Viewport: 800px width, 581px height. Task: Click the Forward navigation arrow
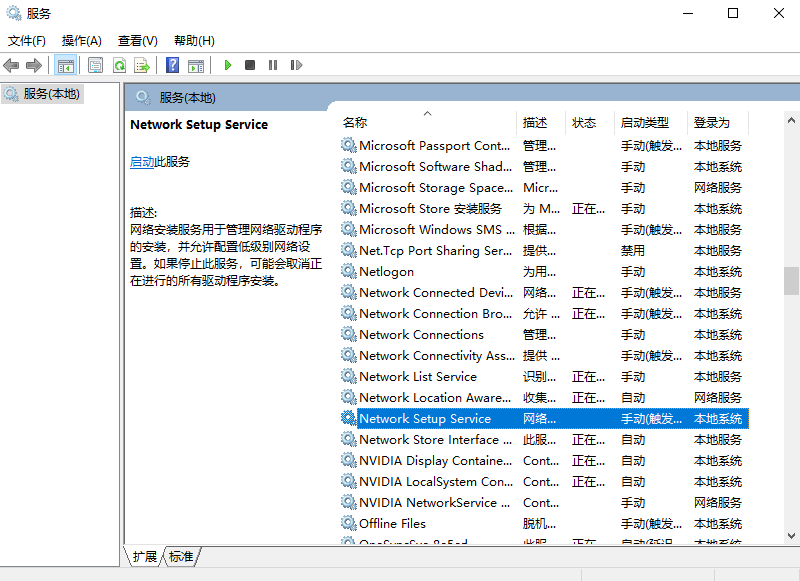click(33, 65)
